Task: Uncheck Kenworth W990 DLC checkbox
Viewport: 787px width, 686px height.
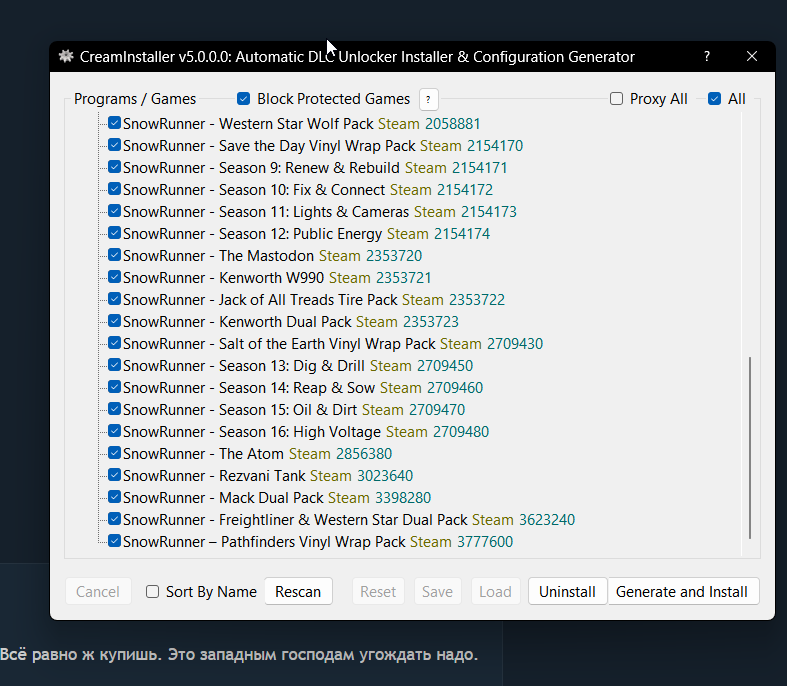Action: coord(114,277)
